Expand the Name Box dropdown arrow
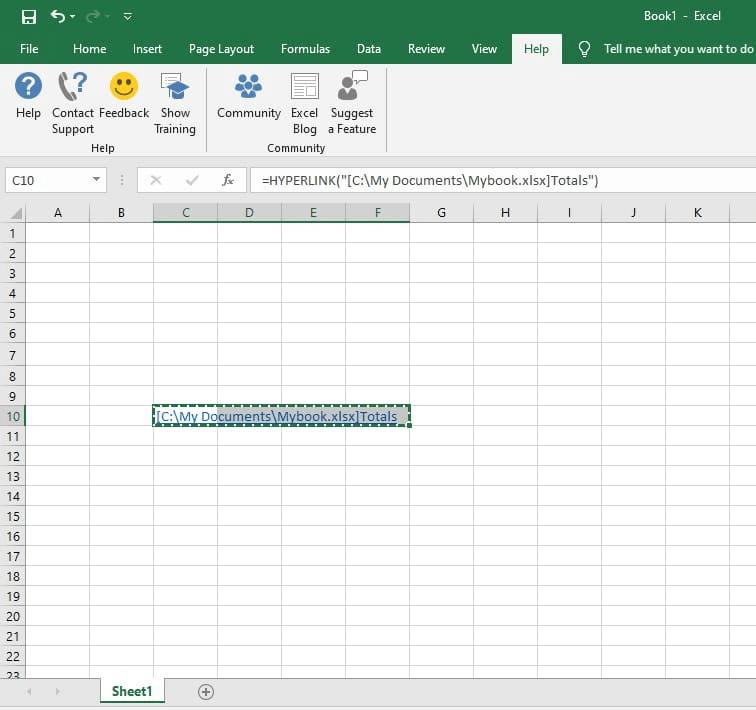 click(96, 179)
